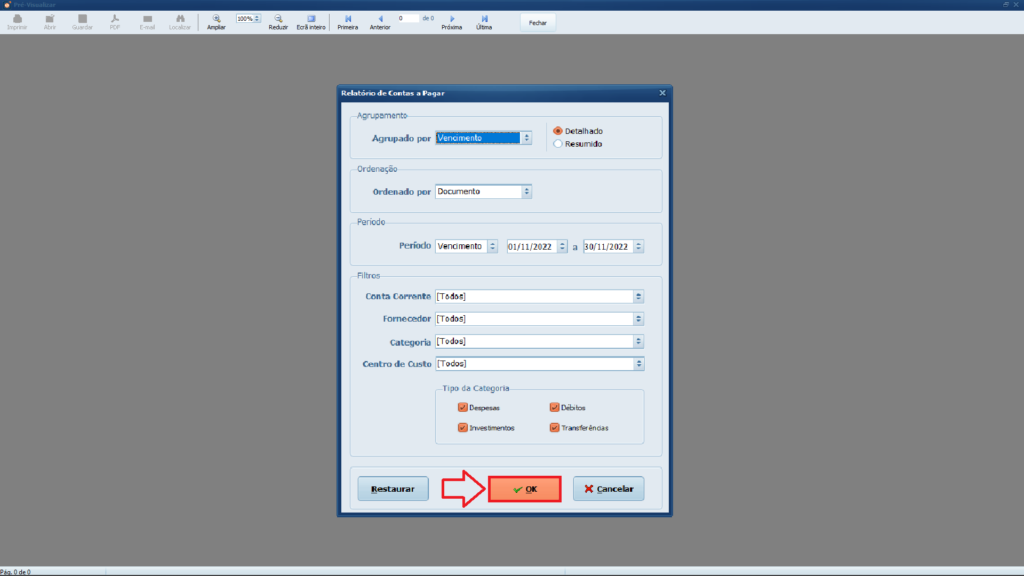Go to Anterior page arrow
Image resolution: width=1024 pixels, height=576 pixels.
click(380, 22)
